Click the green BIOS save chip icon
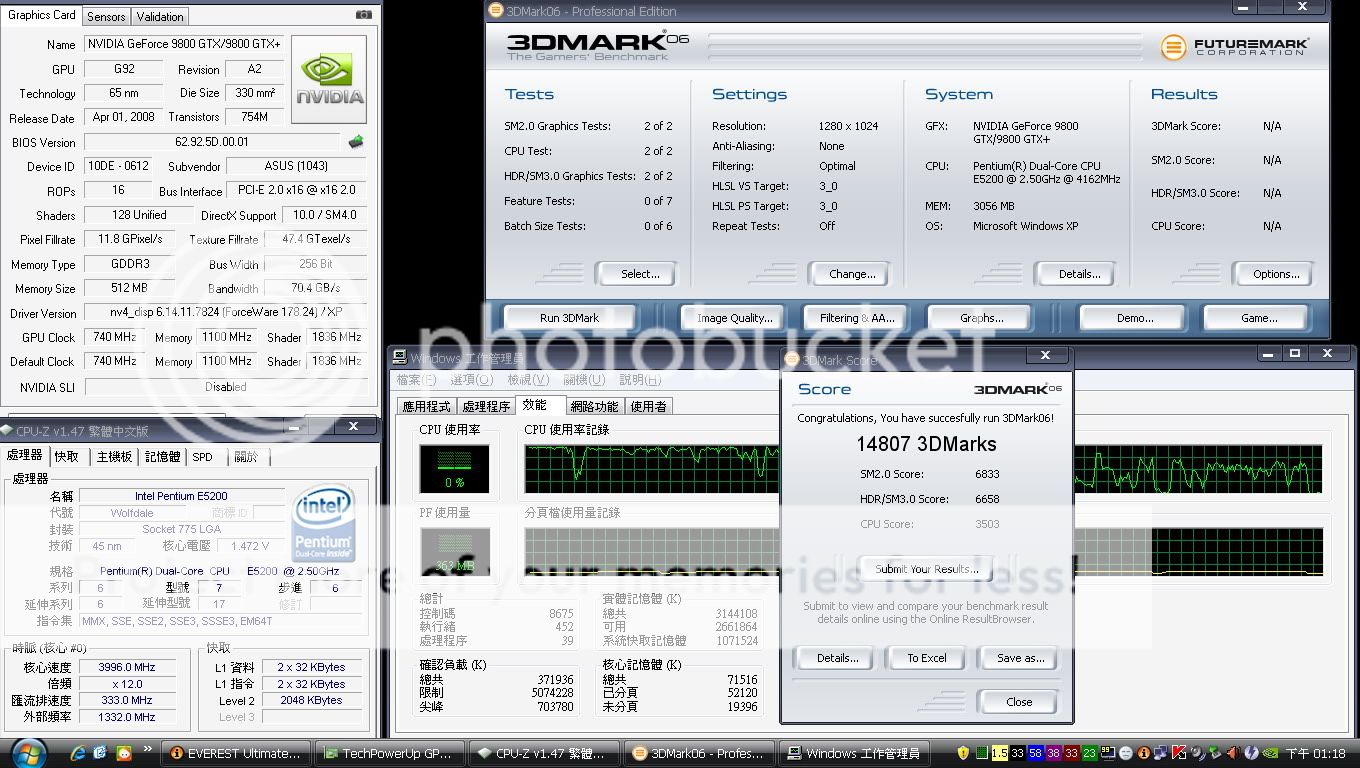Viewport: 1360px width, 768px height. [355, 142]
